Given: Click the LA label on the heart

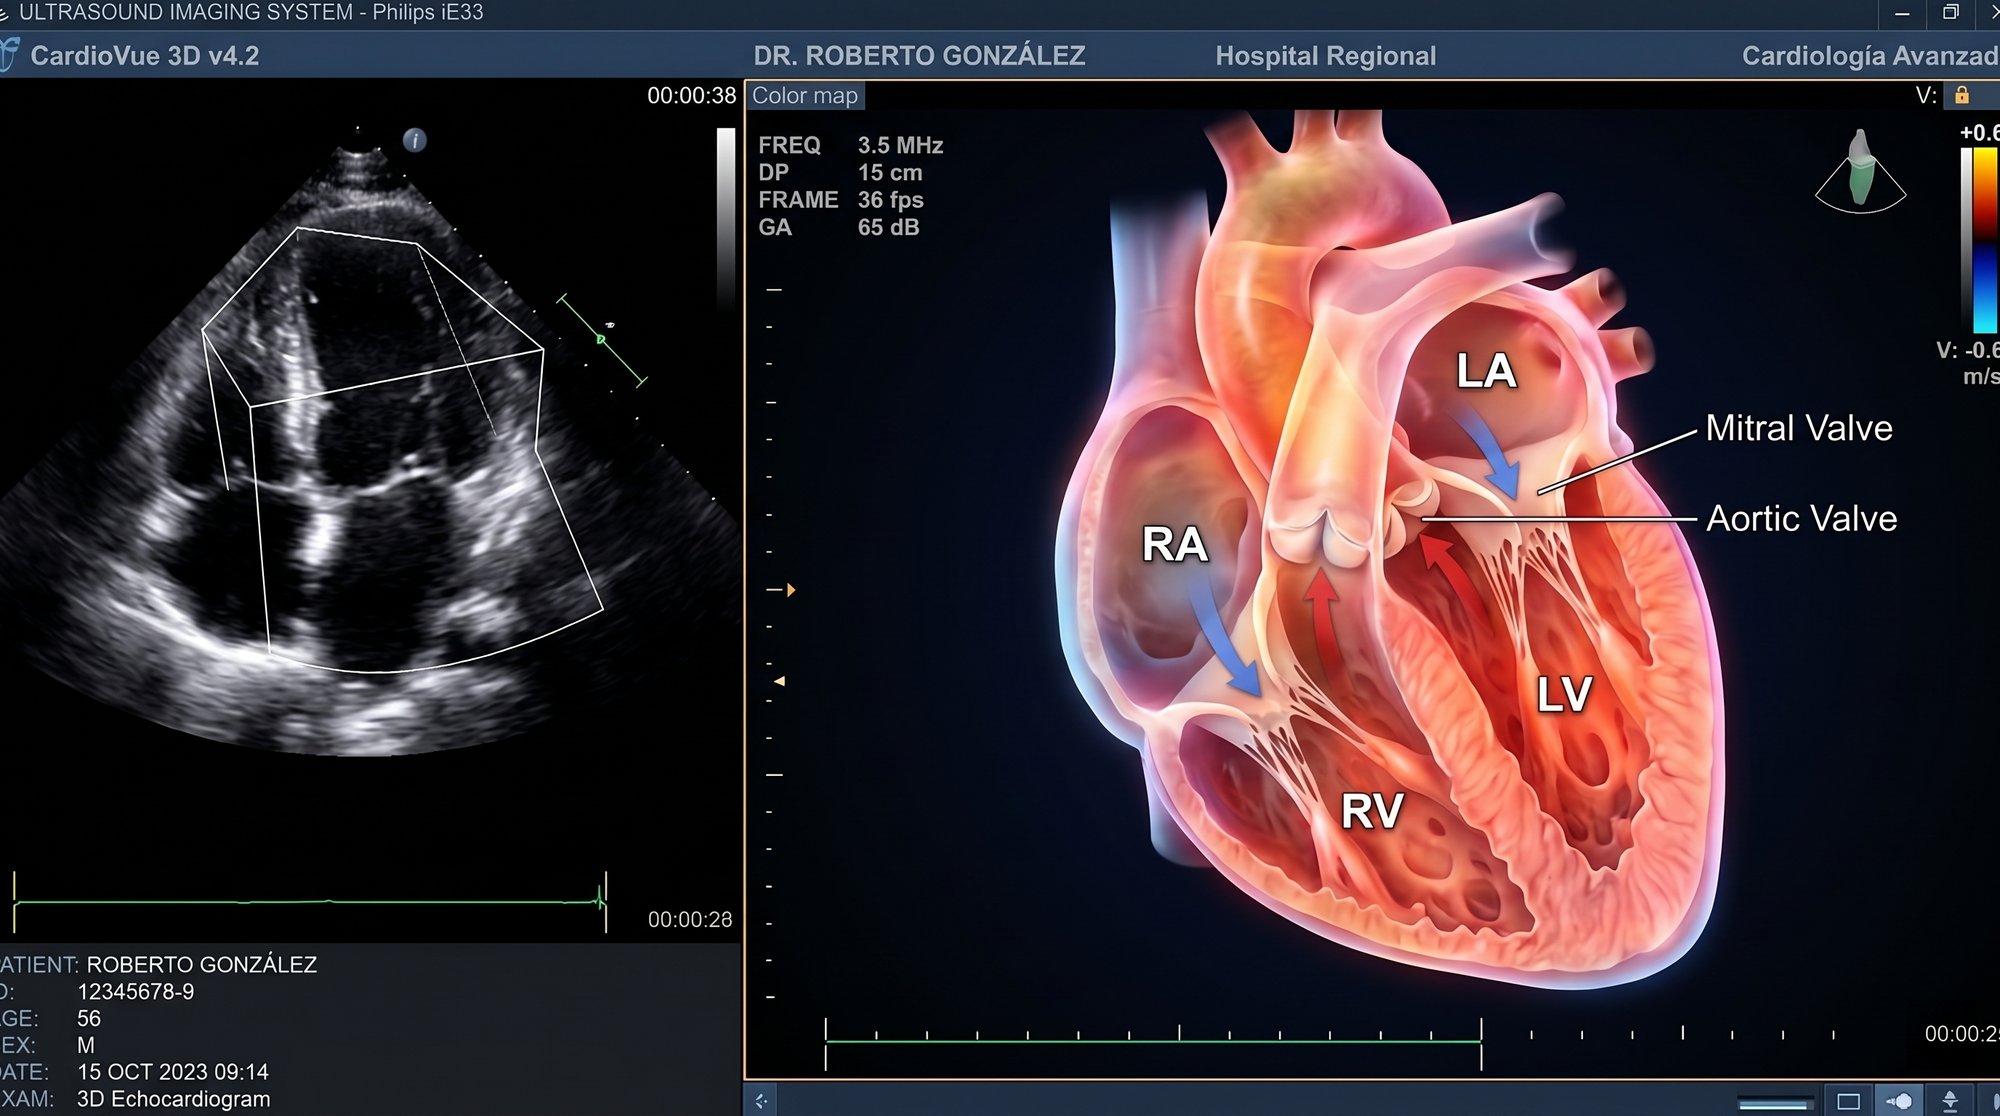Looking at the screenshot, I should tap(1486, 371).
